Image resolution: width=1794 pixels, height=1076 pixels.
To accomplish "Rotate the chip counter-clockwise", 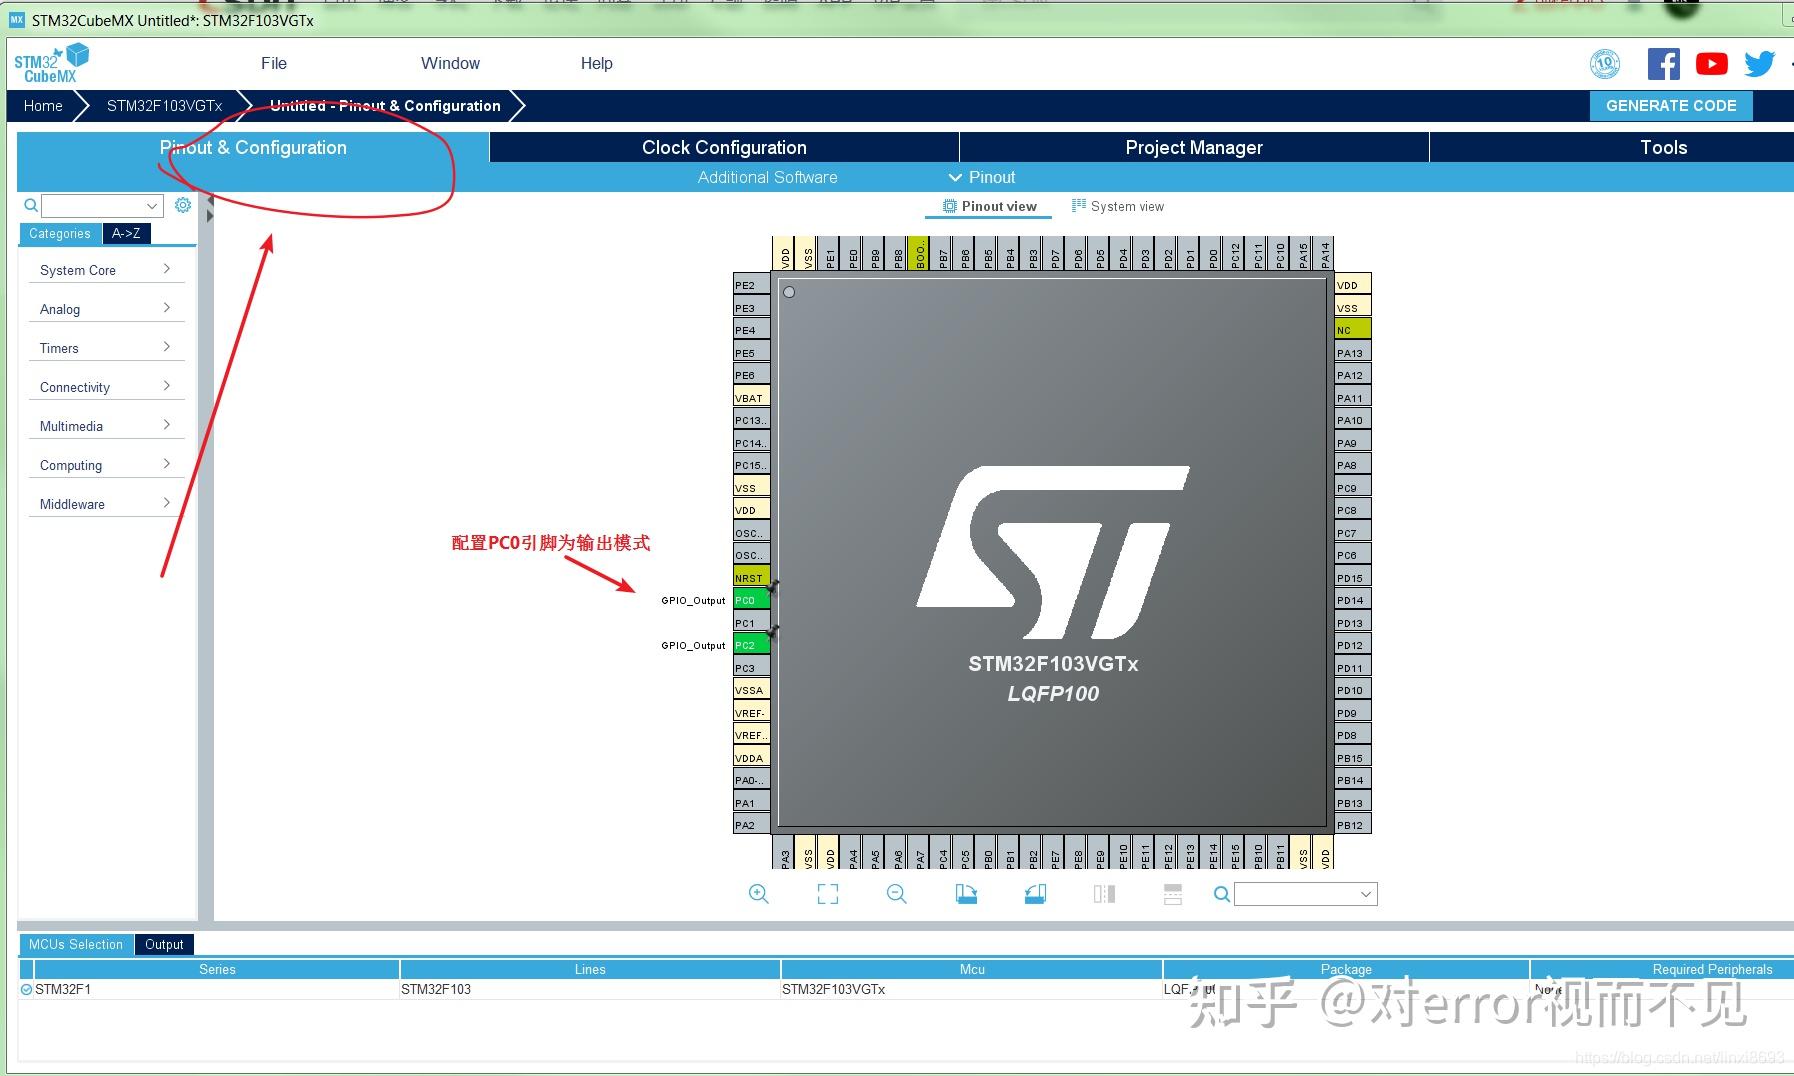I will [x=1035, y=893].
